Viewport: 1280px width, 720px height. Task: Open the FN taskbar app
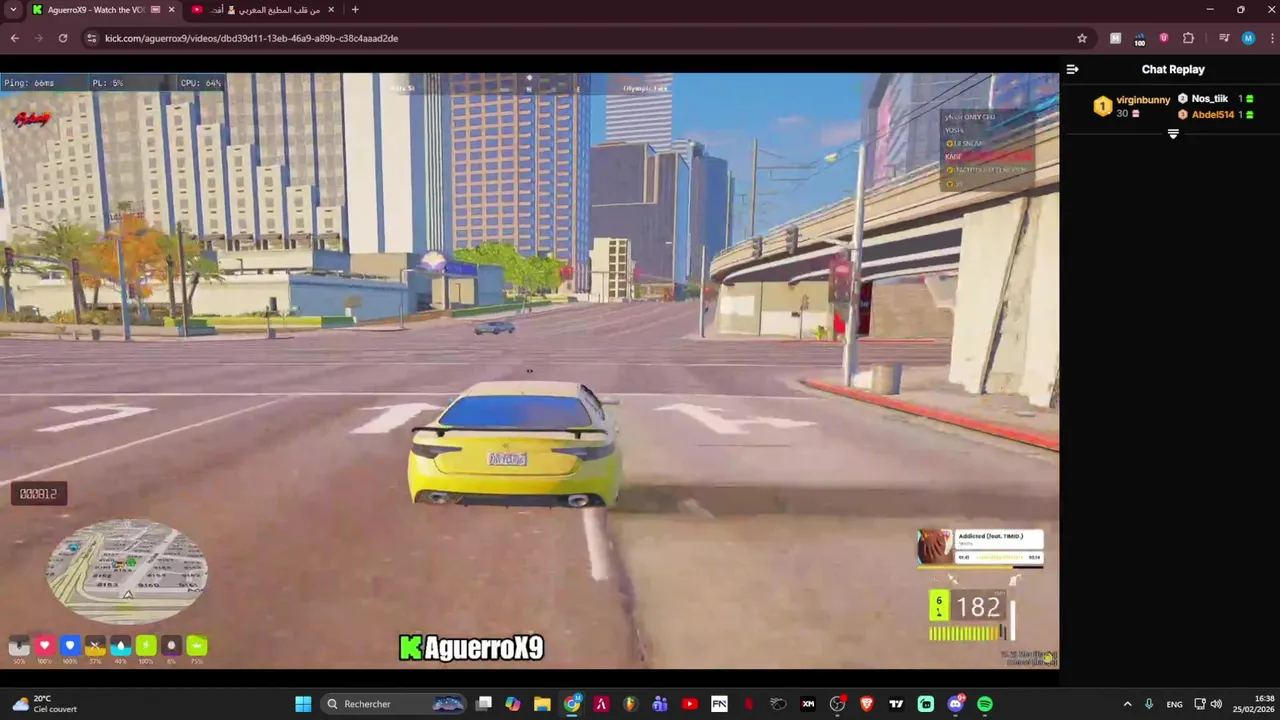coord(719,704)
